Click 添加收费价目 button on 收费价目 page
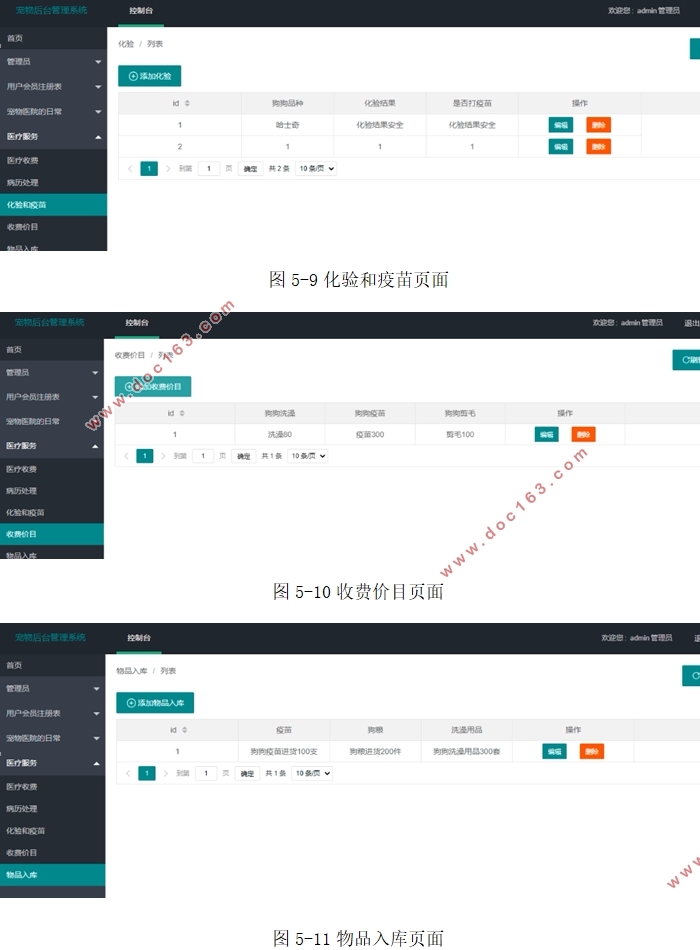700x950 pixels. (153, 386)
